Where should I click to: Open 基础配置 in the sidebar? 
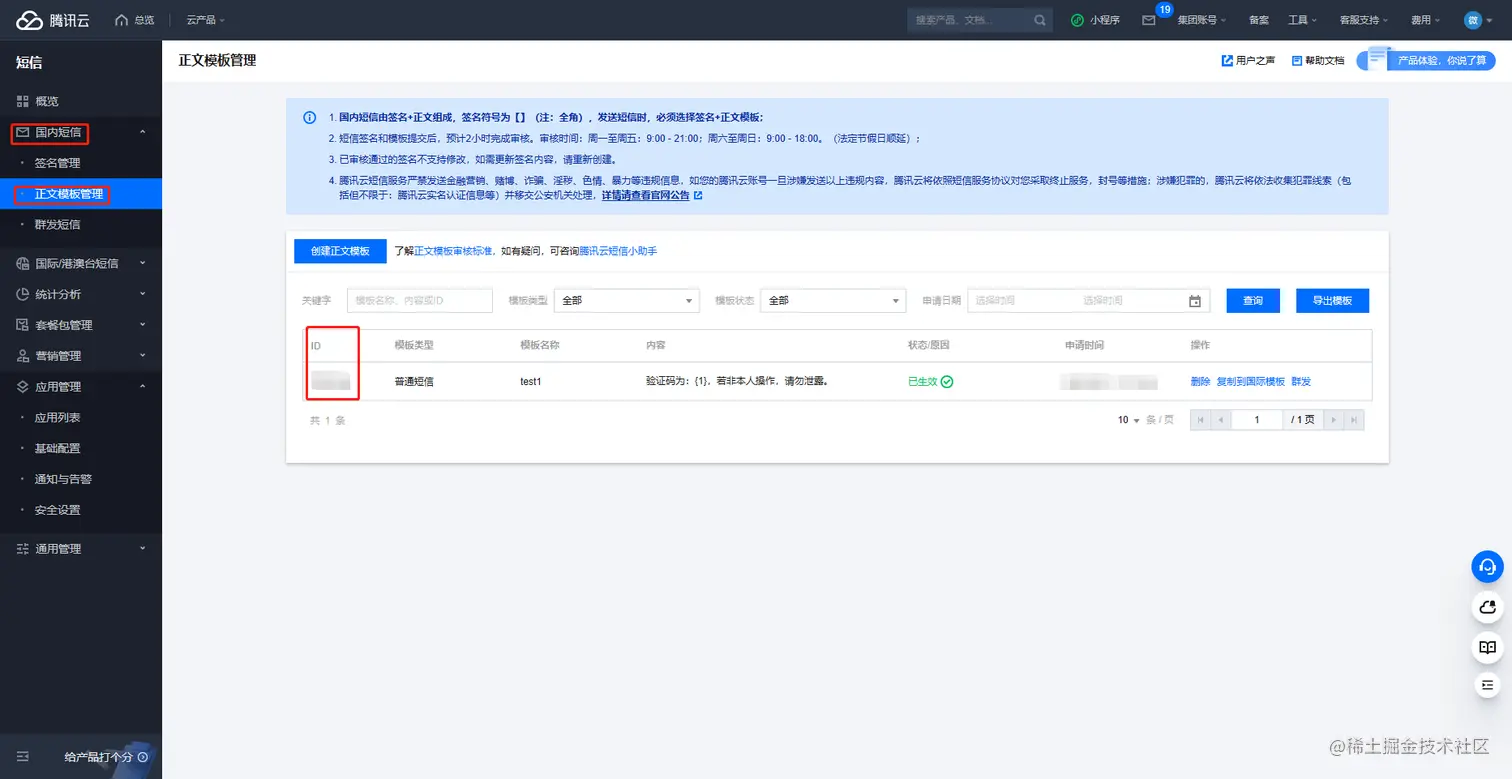[81, 449]
